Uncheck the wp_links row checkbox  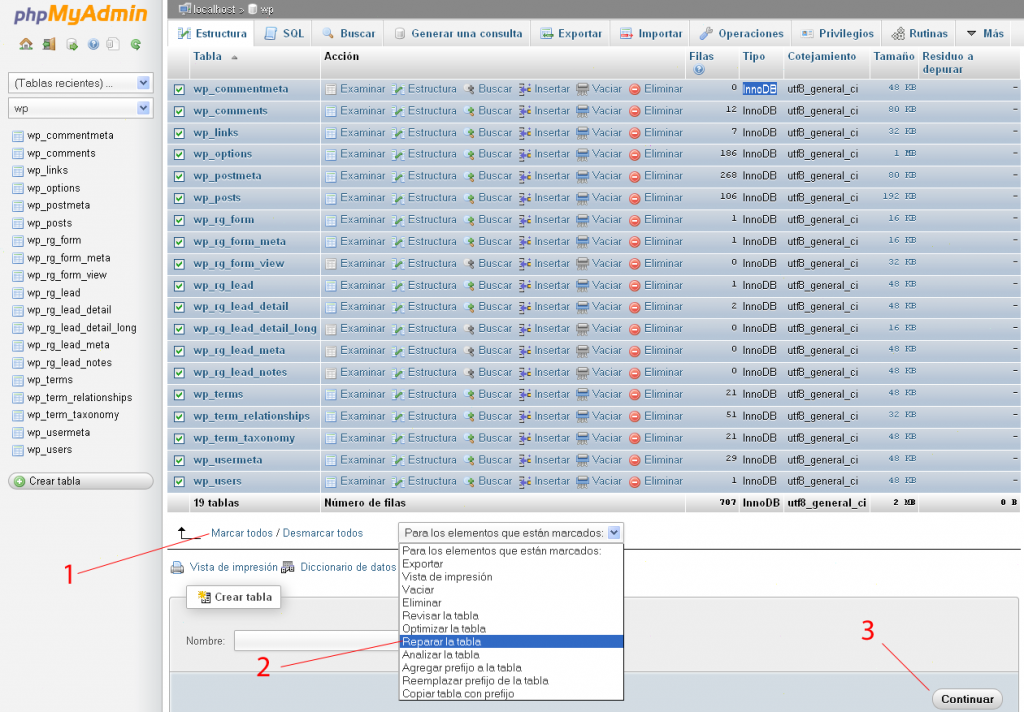point(179,133)
